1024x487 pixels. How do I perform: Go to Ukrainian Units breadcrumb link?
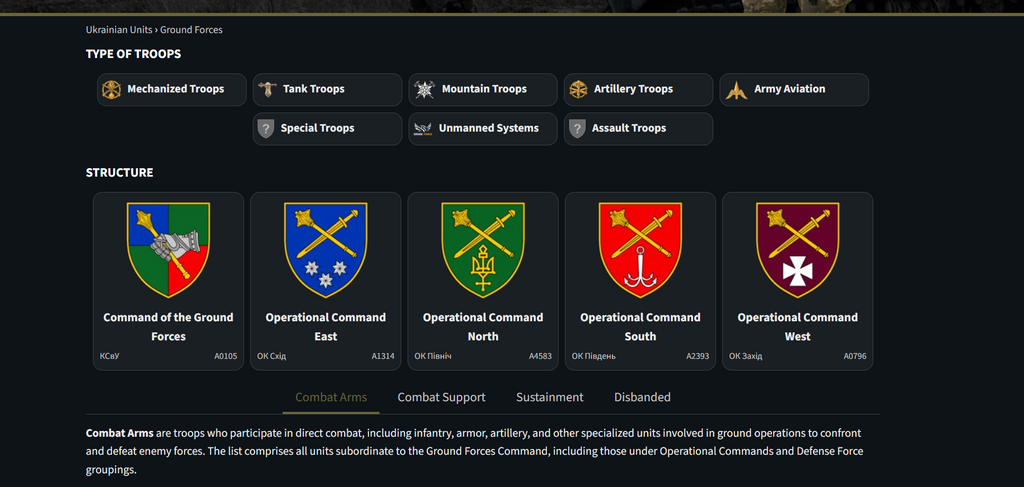pyautogui.click(x=119, y=29)
